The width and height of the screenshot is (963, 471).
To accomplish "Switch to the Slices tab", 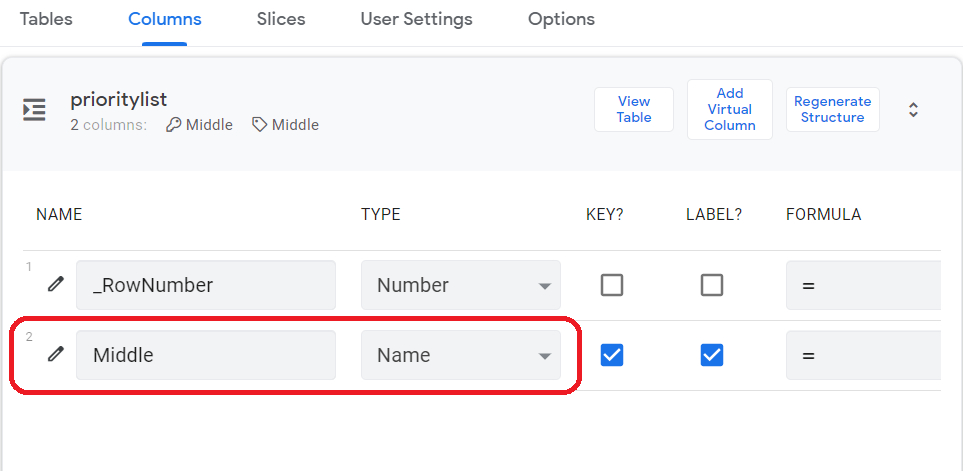I will tap(281, 19).
